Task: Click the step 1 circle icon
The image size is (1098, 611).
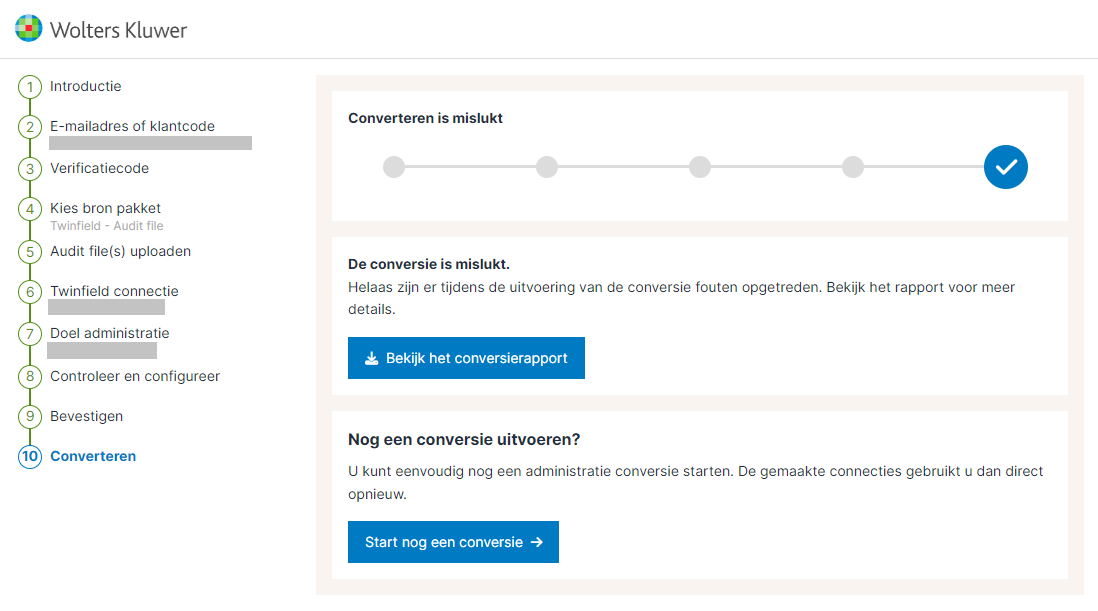Action: pyautogui.click(x=30, y=87)
